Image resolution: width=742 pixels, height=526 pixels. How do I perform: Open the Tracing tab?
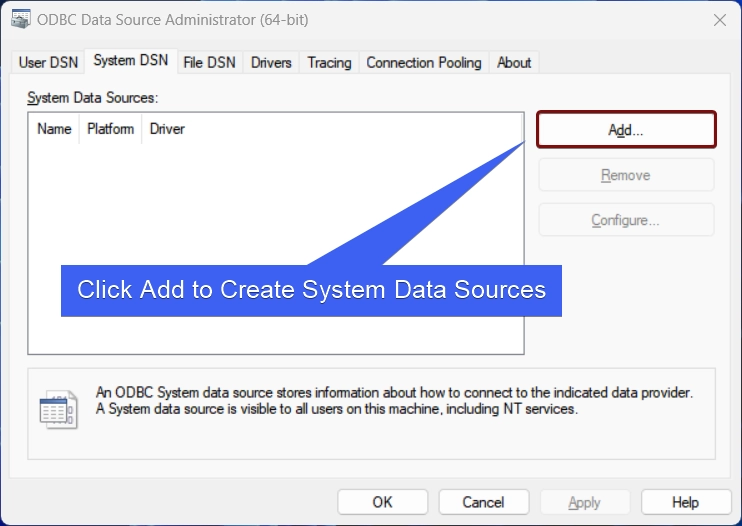tap(329, 62)
